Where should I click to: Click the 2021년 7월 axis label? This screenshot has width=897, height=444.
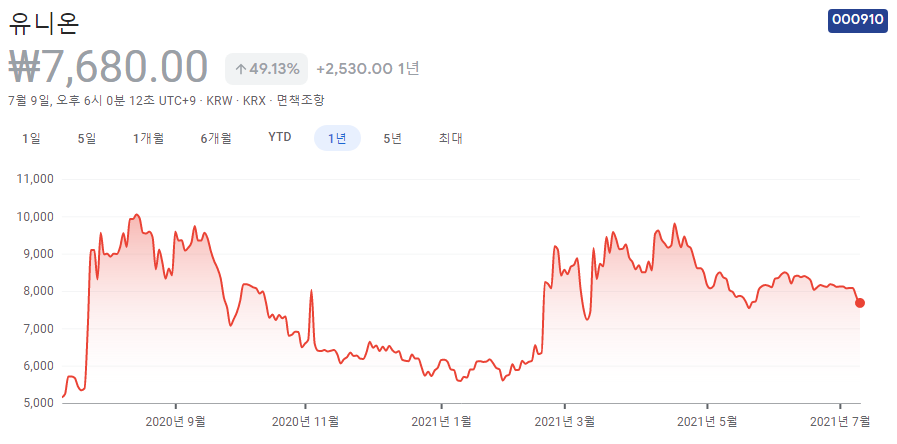click(840, 422)
